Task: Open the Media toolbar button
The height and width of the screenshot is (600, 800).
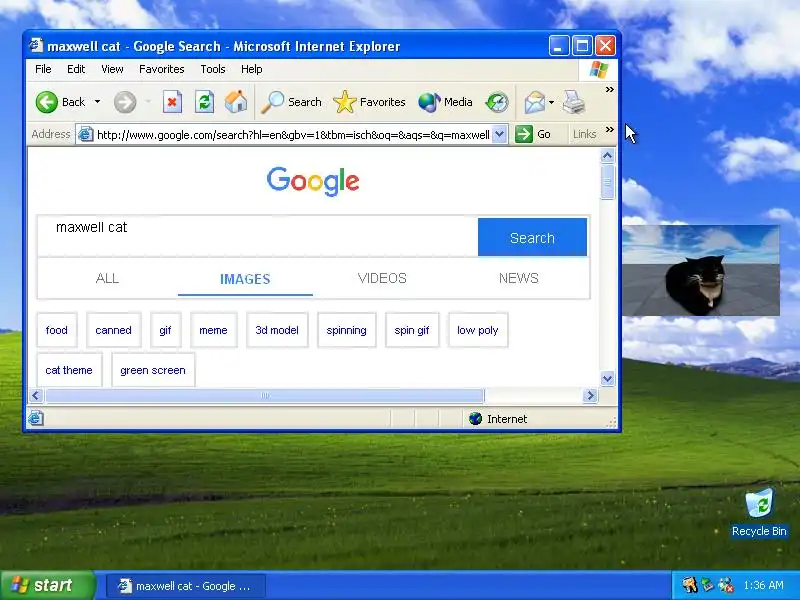Action: (445, 102)
